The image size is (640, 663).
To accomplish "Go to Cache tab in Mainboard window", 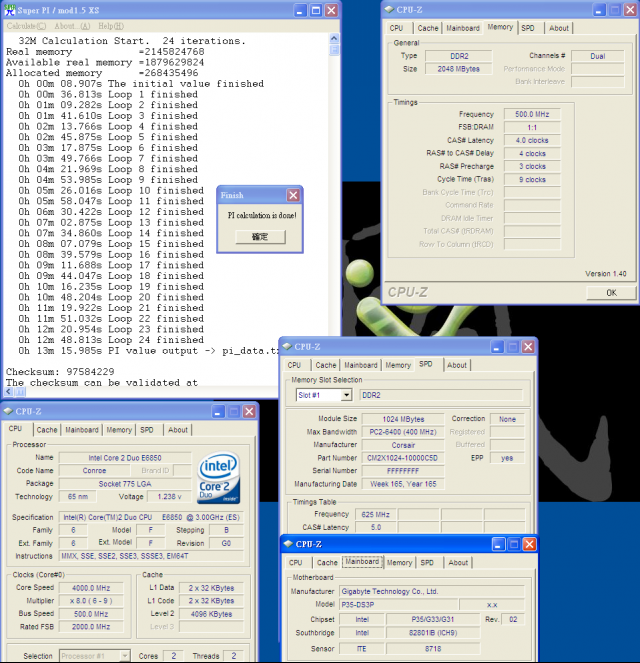I will pyautogui.click(x=327, y=563).
